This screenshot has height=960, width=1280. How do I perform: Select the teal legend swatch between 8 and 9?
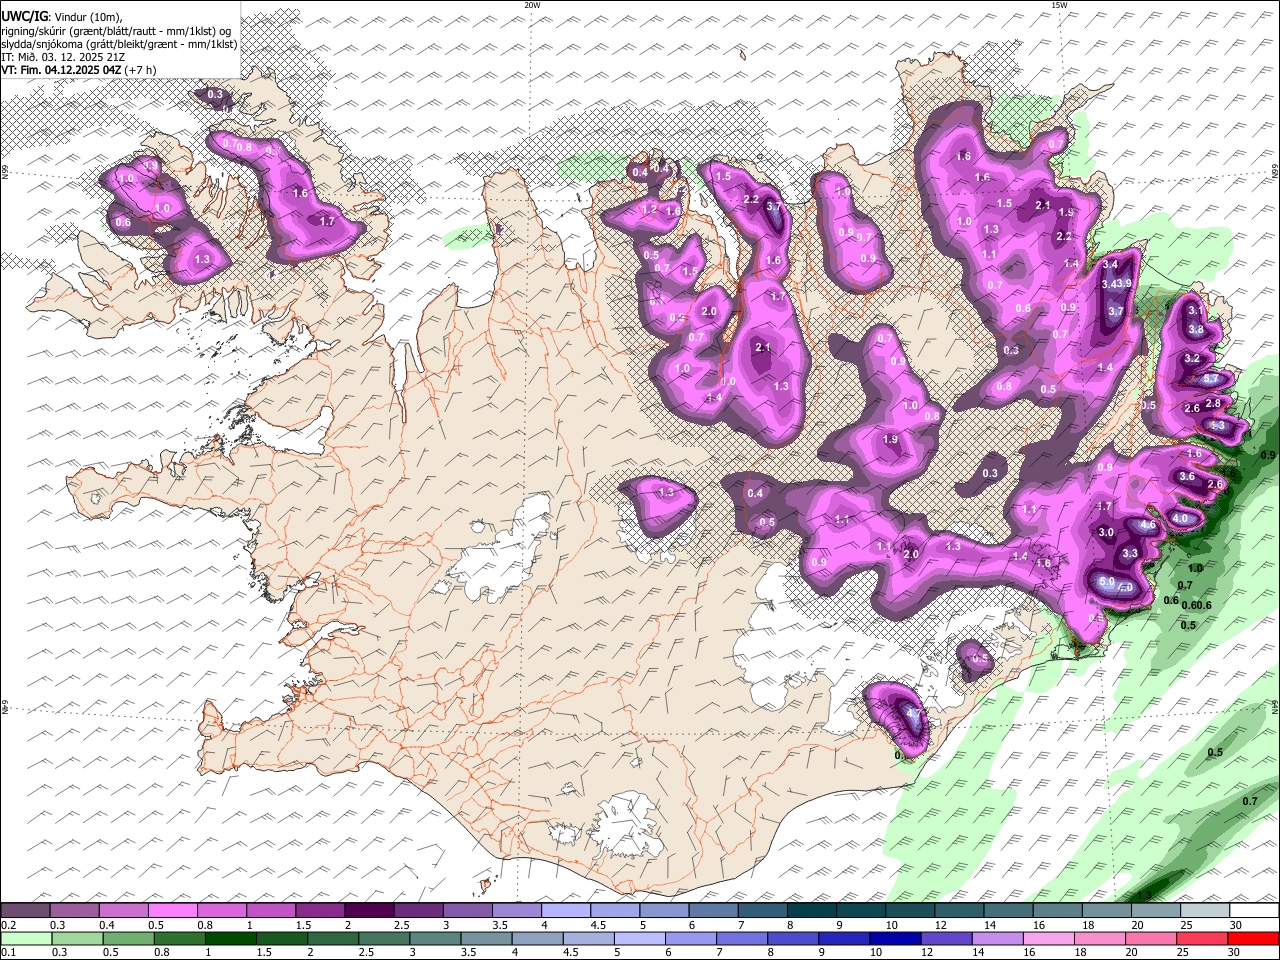[811, 910]
